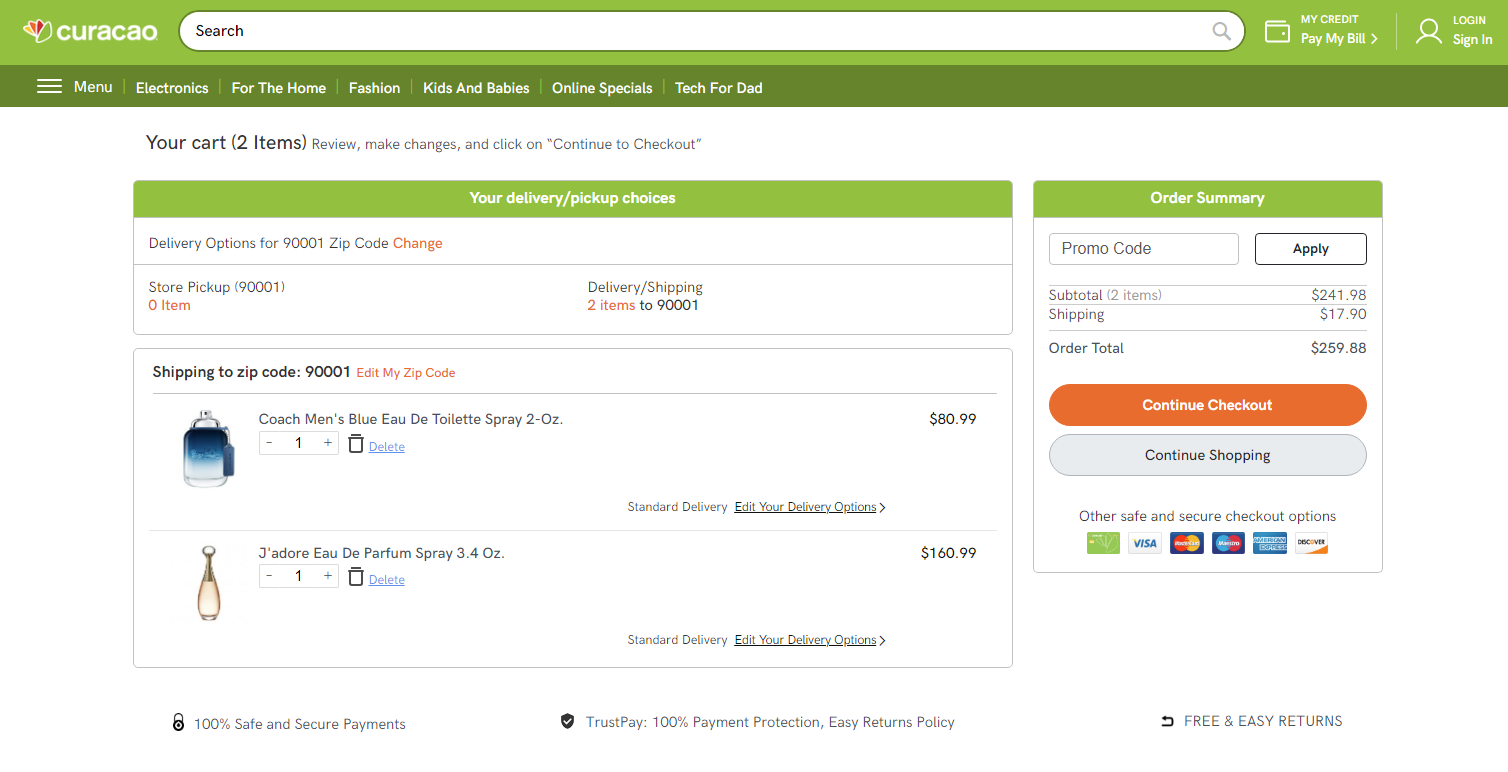
Task: Open the Electronics menu
Action: [x=171, y=88]
